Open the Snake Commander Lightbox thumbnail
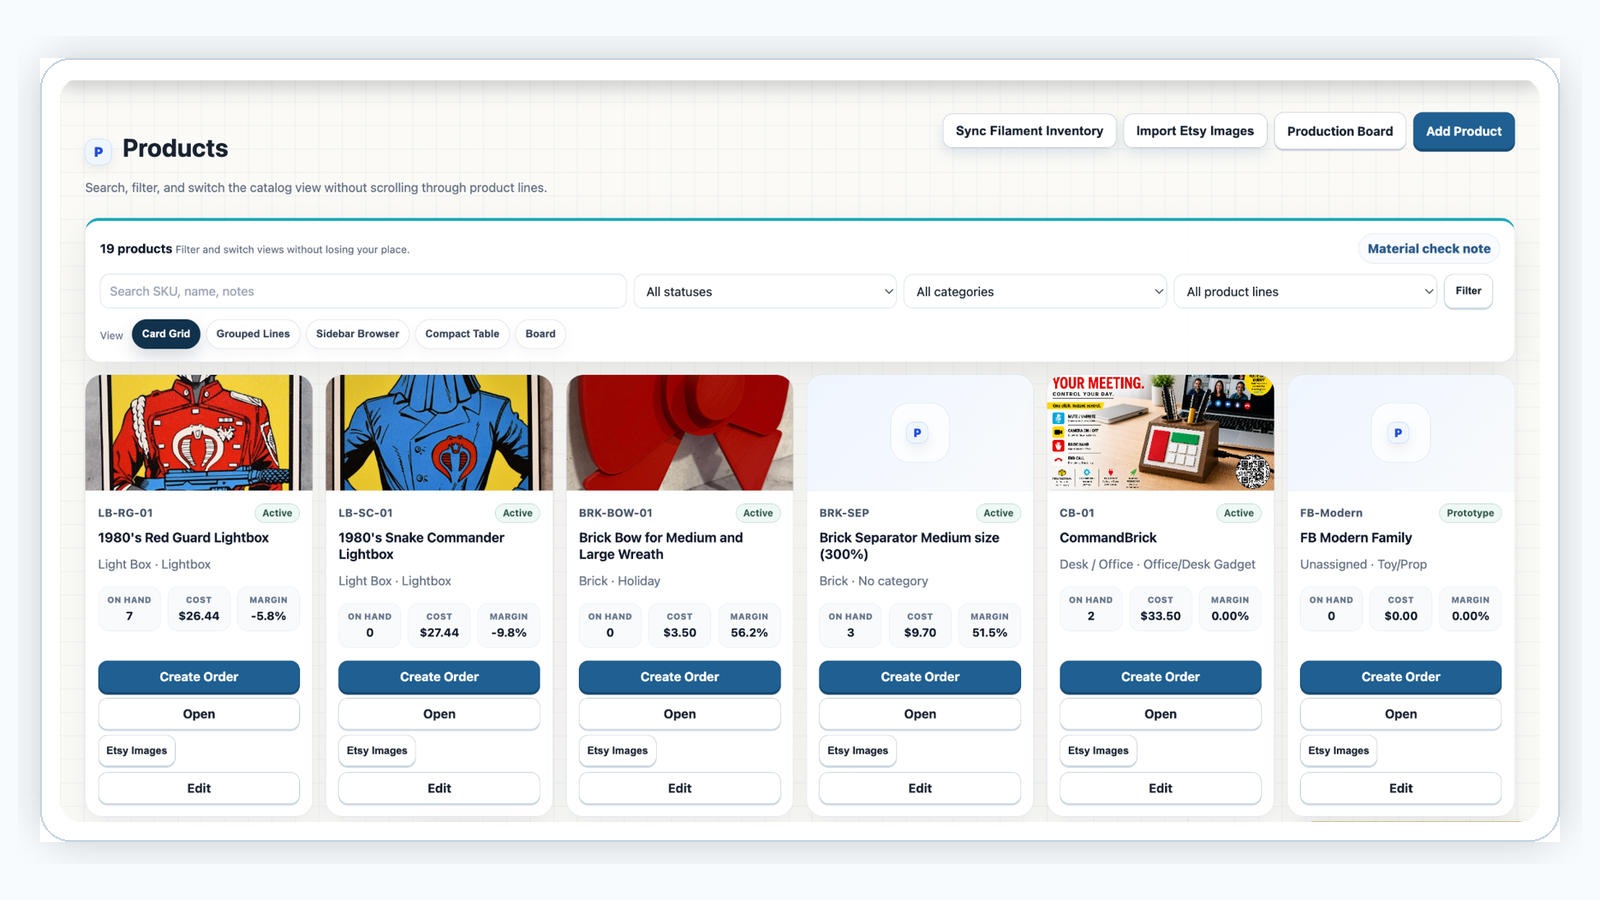The height and width of the screenshot is (900, 1600). point(439,433)
